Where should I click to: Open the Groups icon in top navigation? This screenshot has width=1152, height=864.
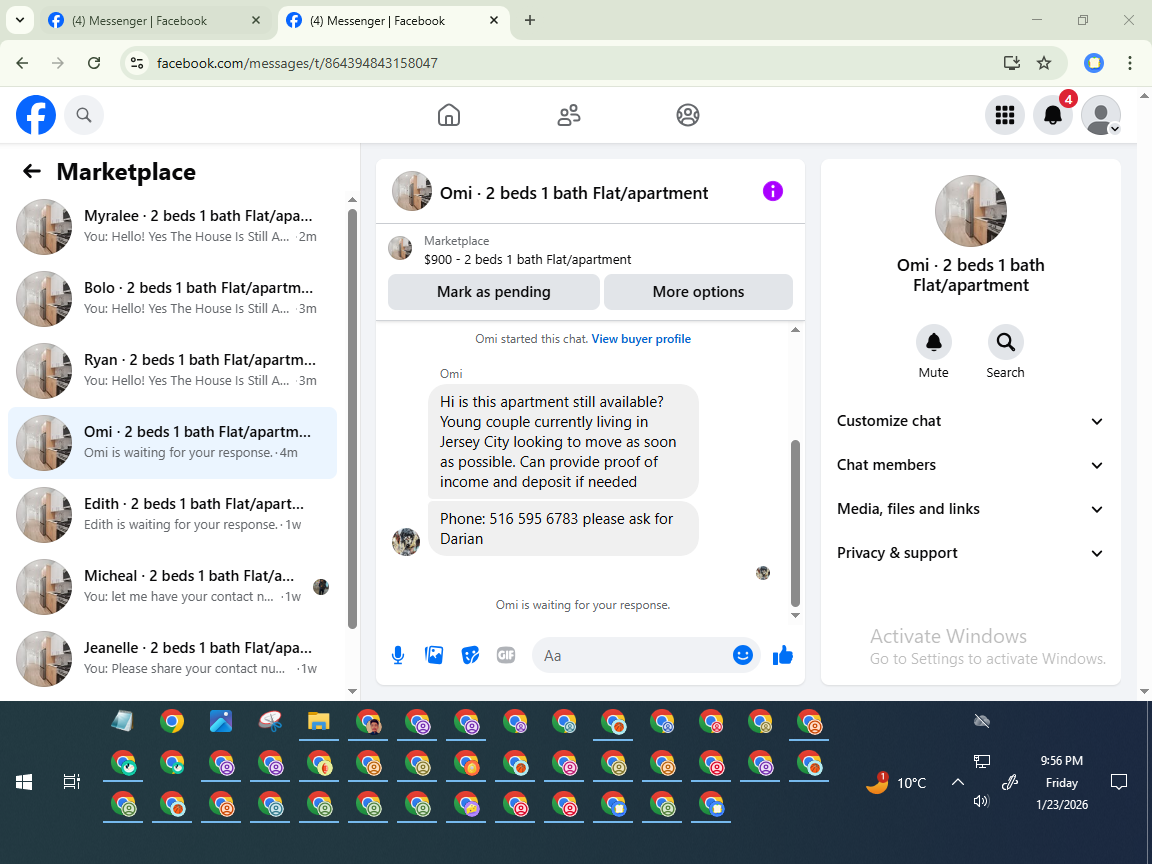[688, 115]
